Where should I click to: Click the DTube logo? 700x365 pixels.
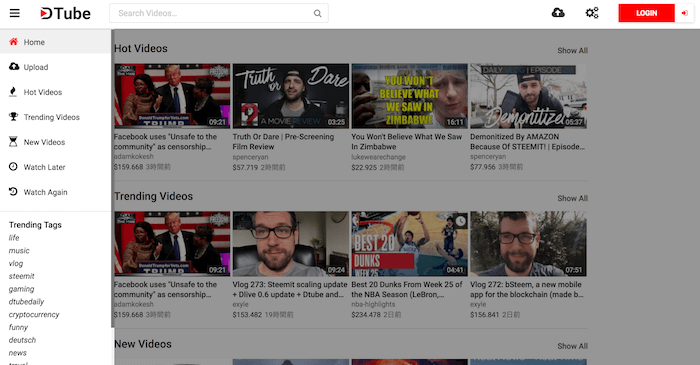[65, 13]
